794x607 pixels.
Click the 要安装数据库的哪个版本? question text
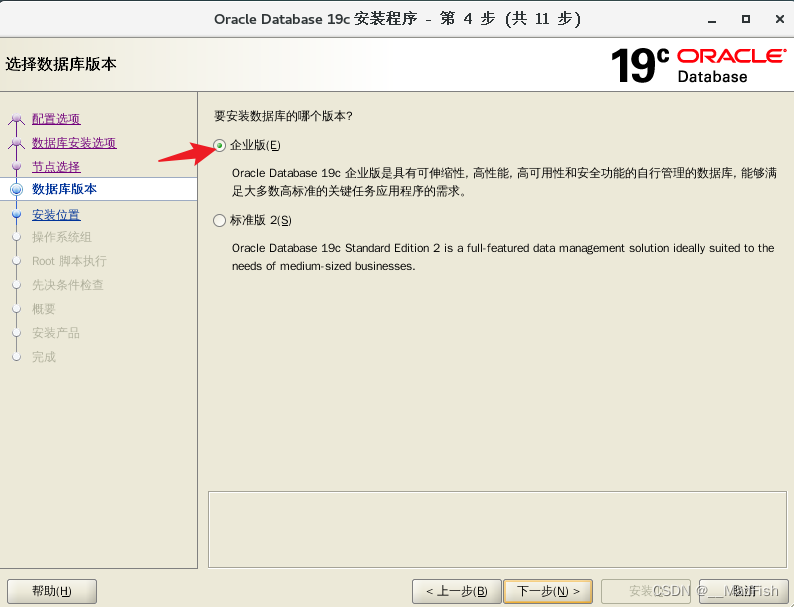[x=284, y=116]
